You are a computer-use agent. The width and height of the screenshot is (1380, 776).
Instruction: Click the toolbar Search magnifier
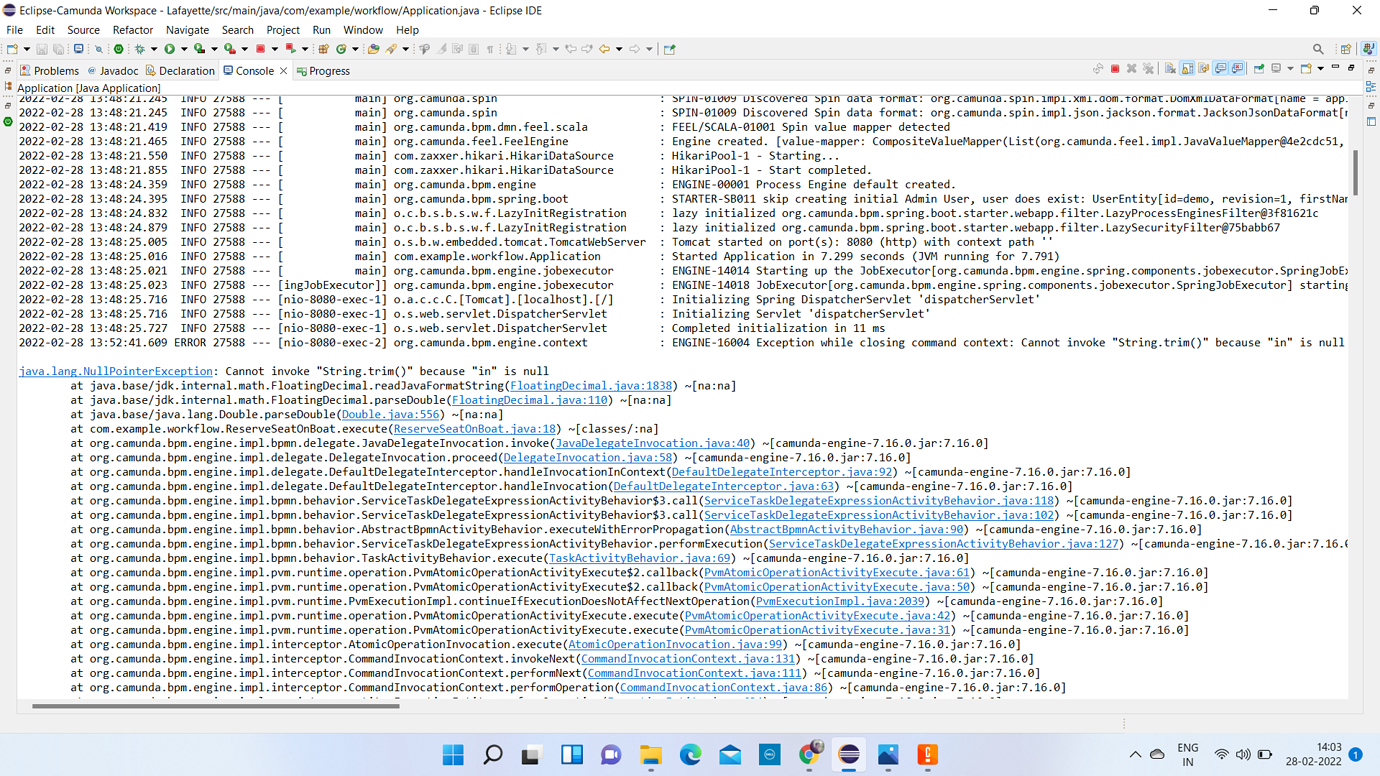[x=1318, y=49]
